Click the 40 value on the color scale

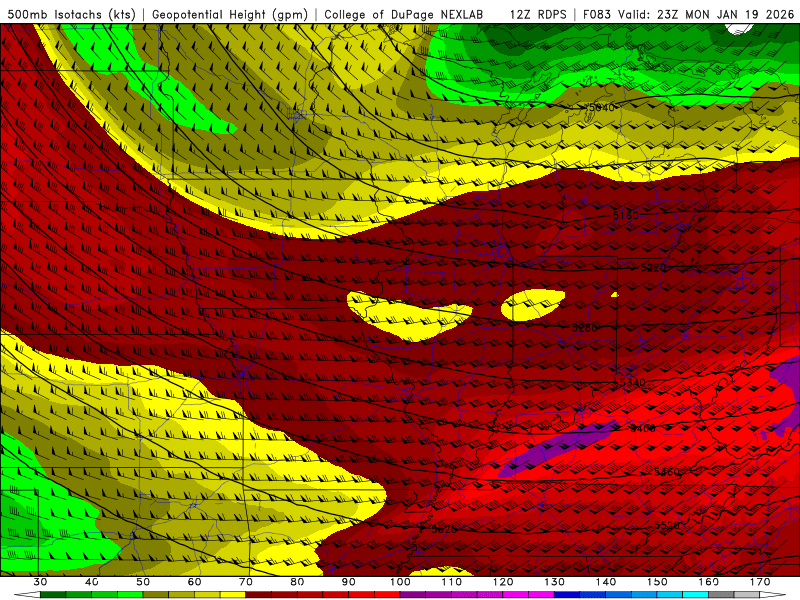(92, 582)
